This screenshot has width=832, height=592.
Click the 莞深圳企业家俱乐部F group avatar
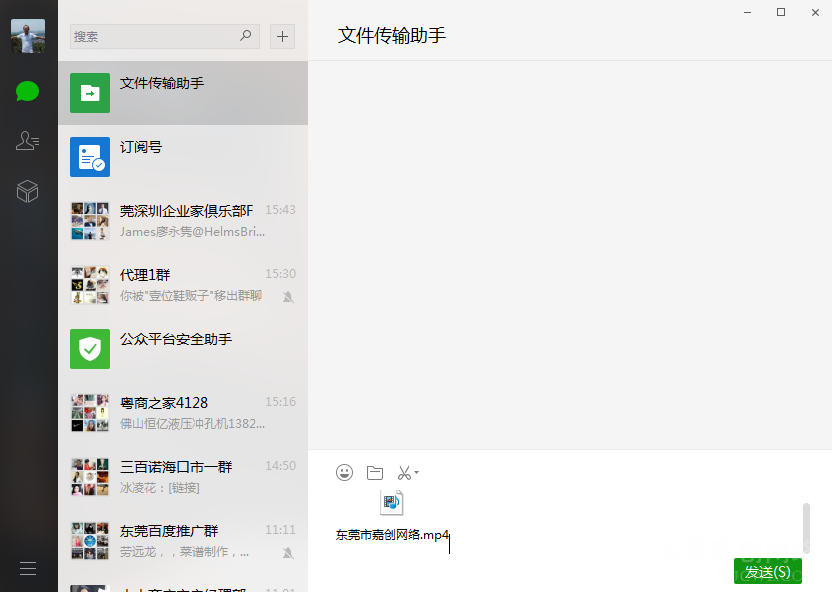click(90, 221)
